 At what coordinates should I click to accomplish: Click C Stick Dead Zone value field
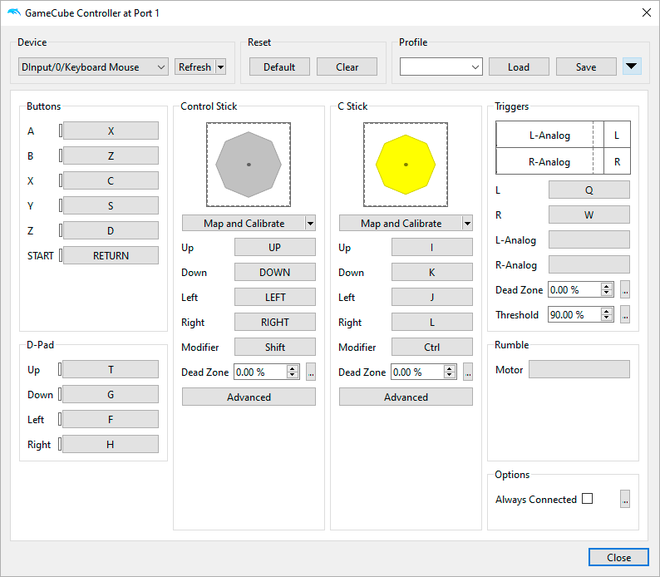pyautogui.click(x=418, y=372)
